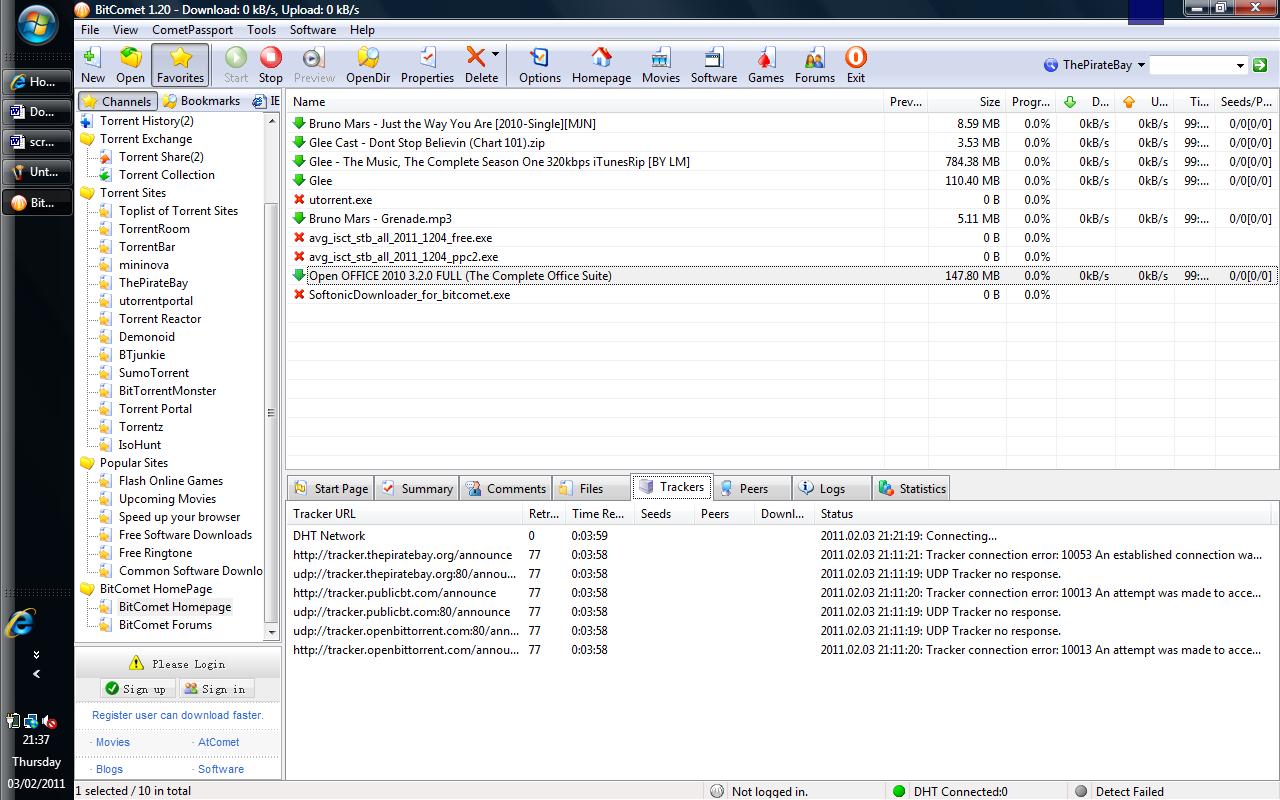Image resolution: width=1280 pixels, height=800 pixels.
Task: Open the CometPassport menu
Action: 193,30
